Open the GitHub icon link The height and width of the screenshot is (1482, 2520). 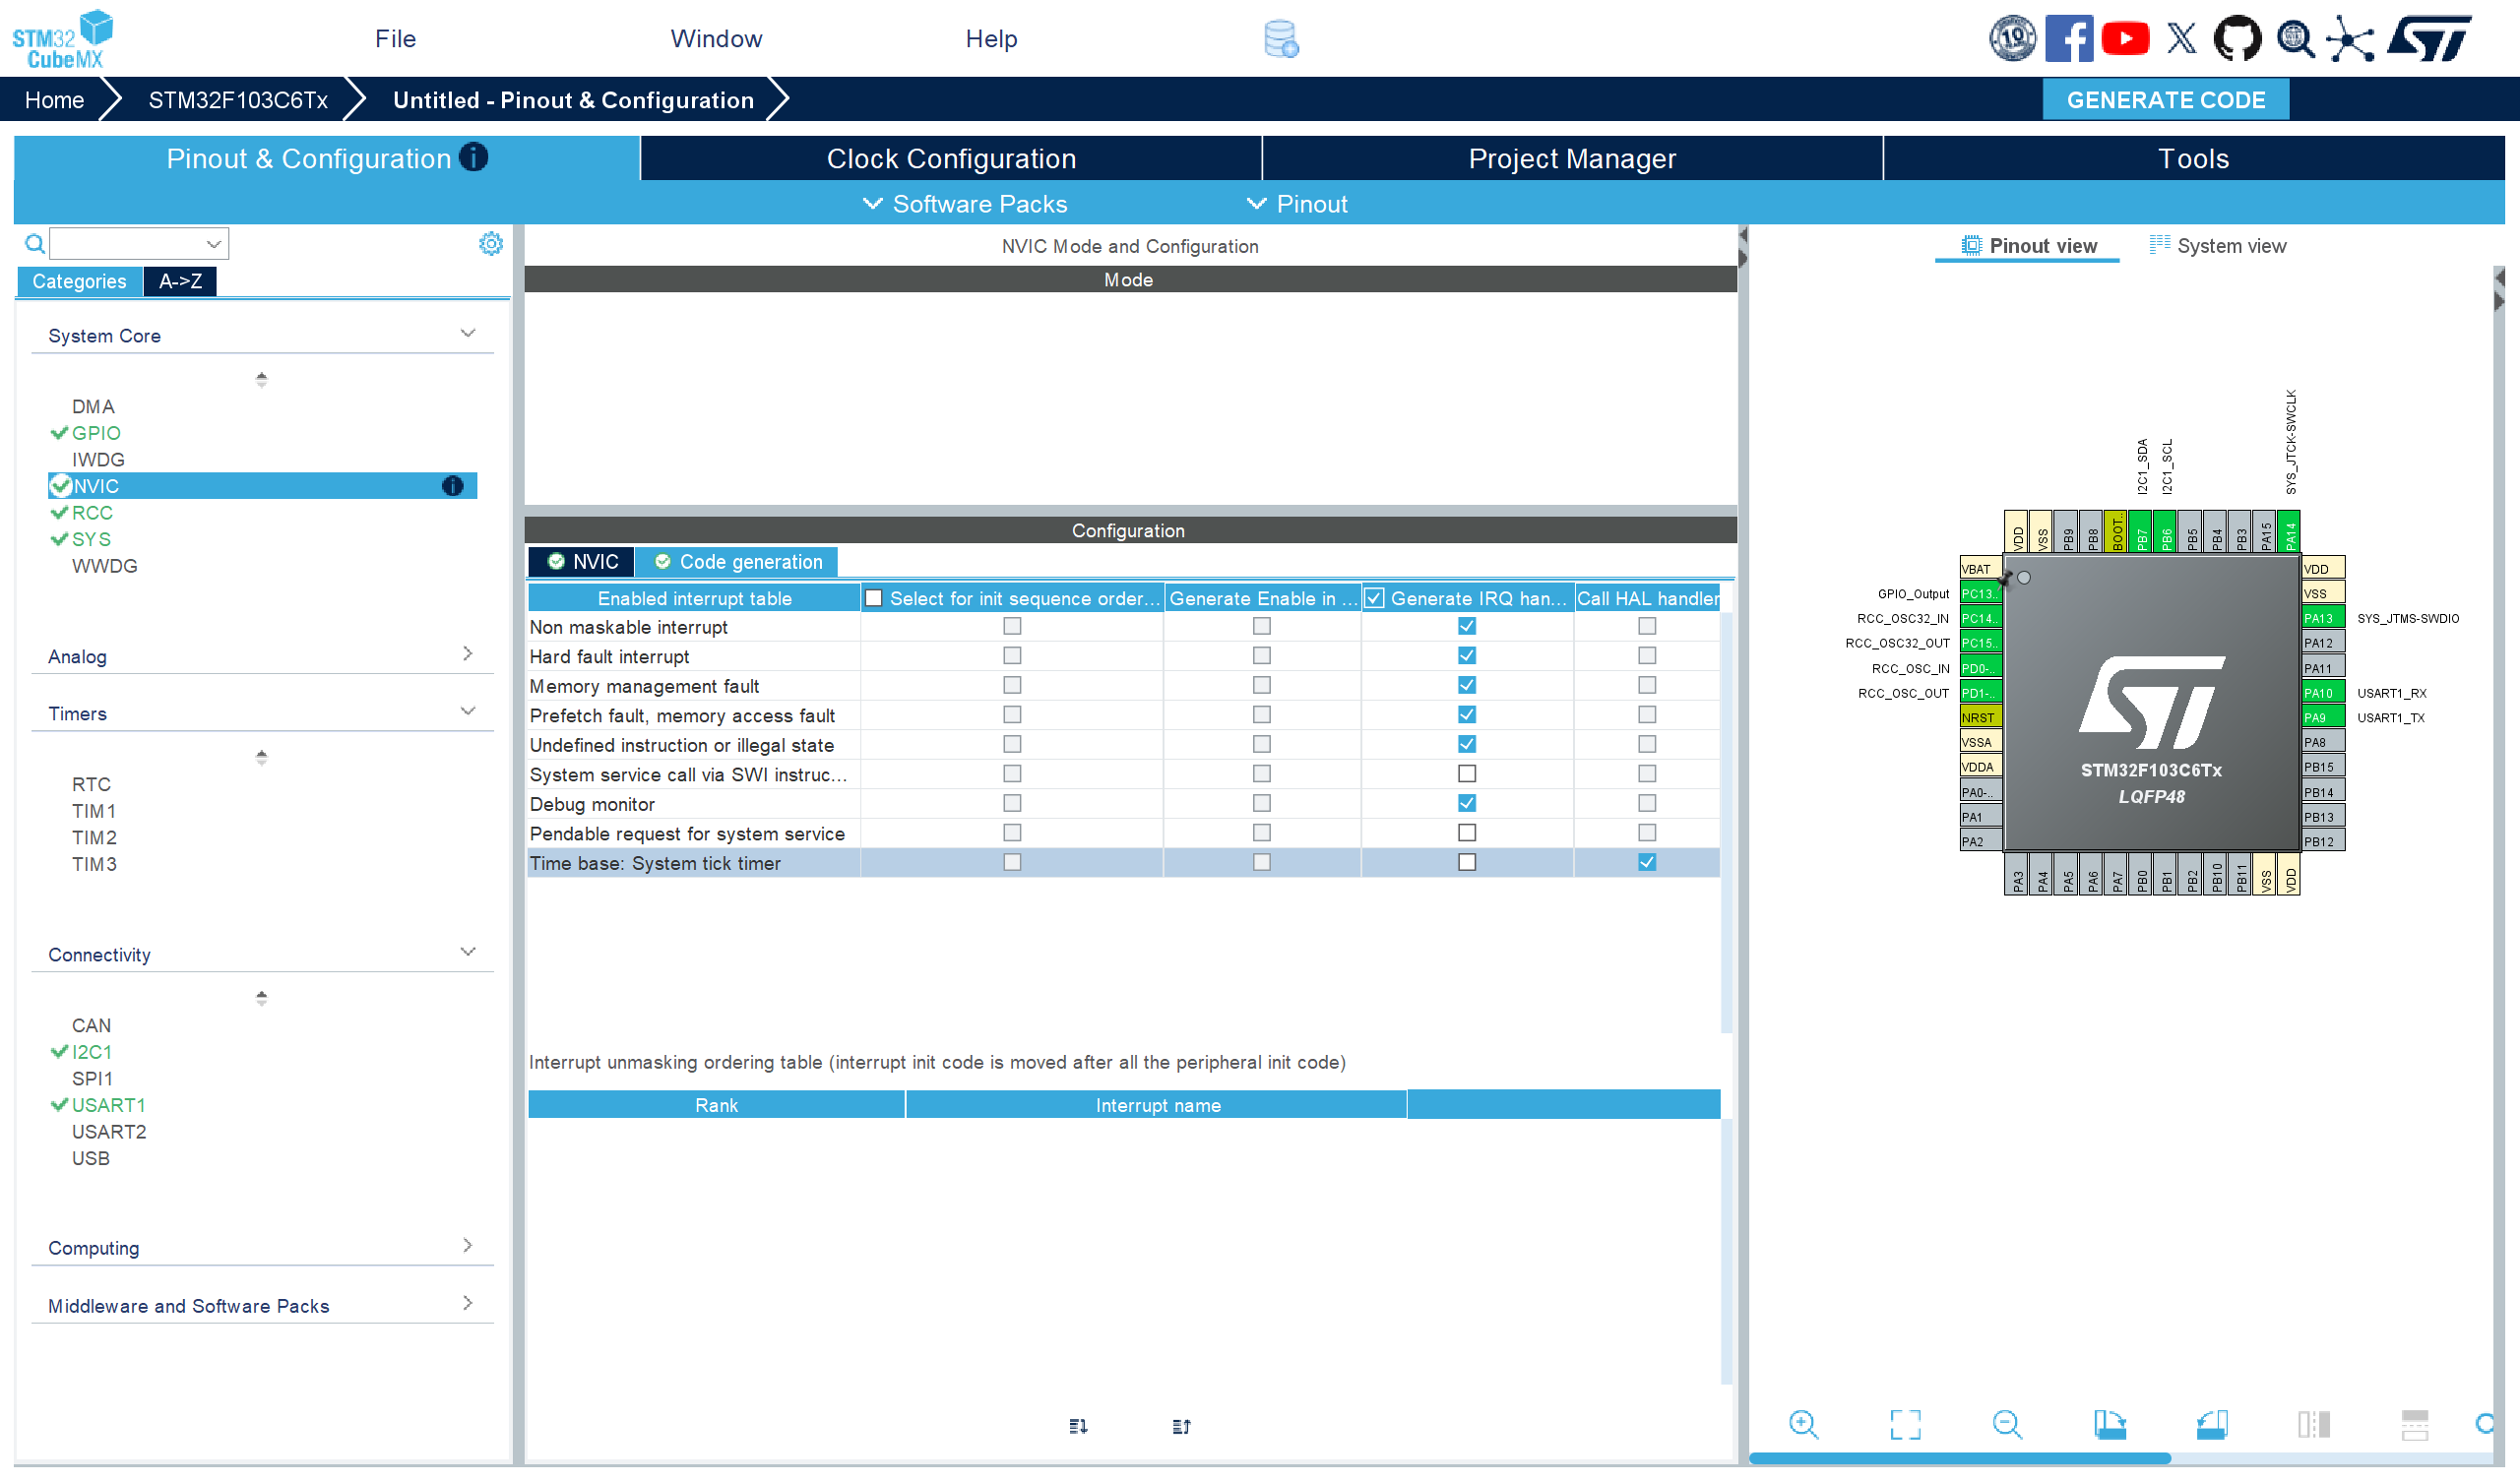coord(2237,39)
